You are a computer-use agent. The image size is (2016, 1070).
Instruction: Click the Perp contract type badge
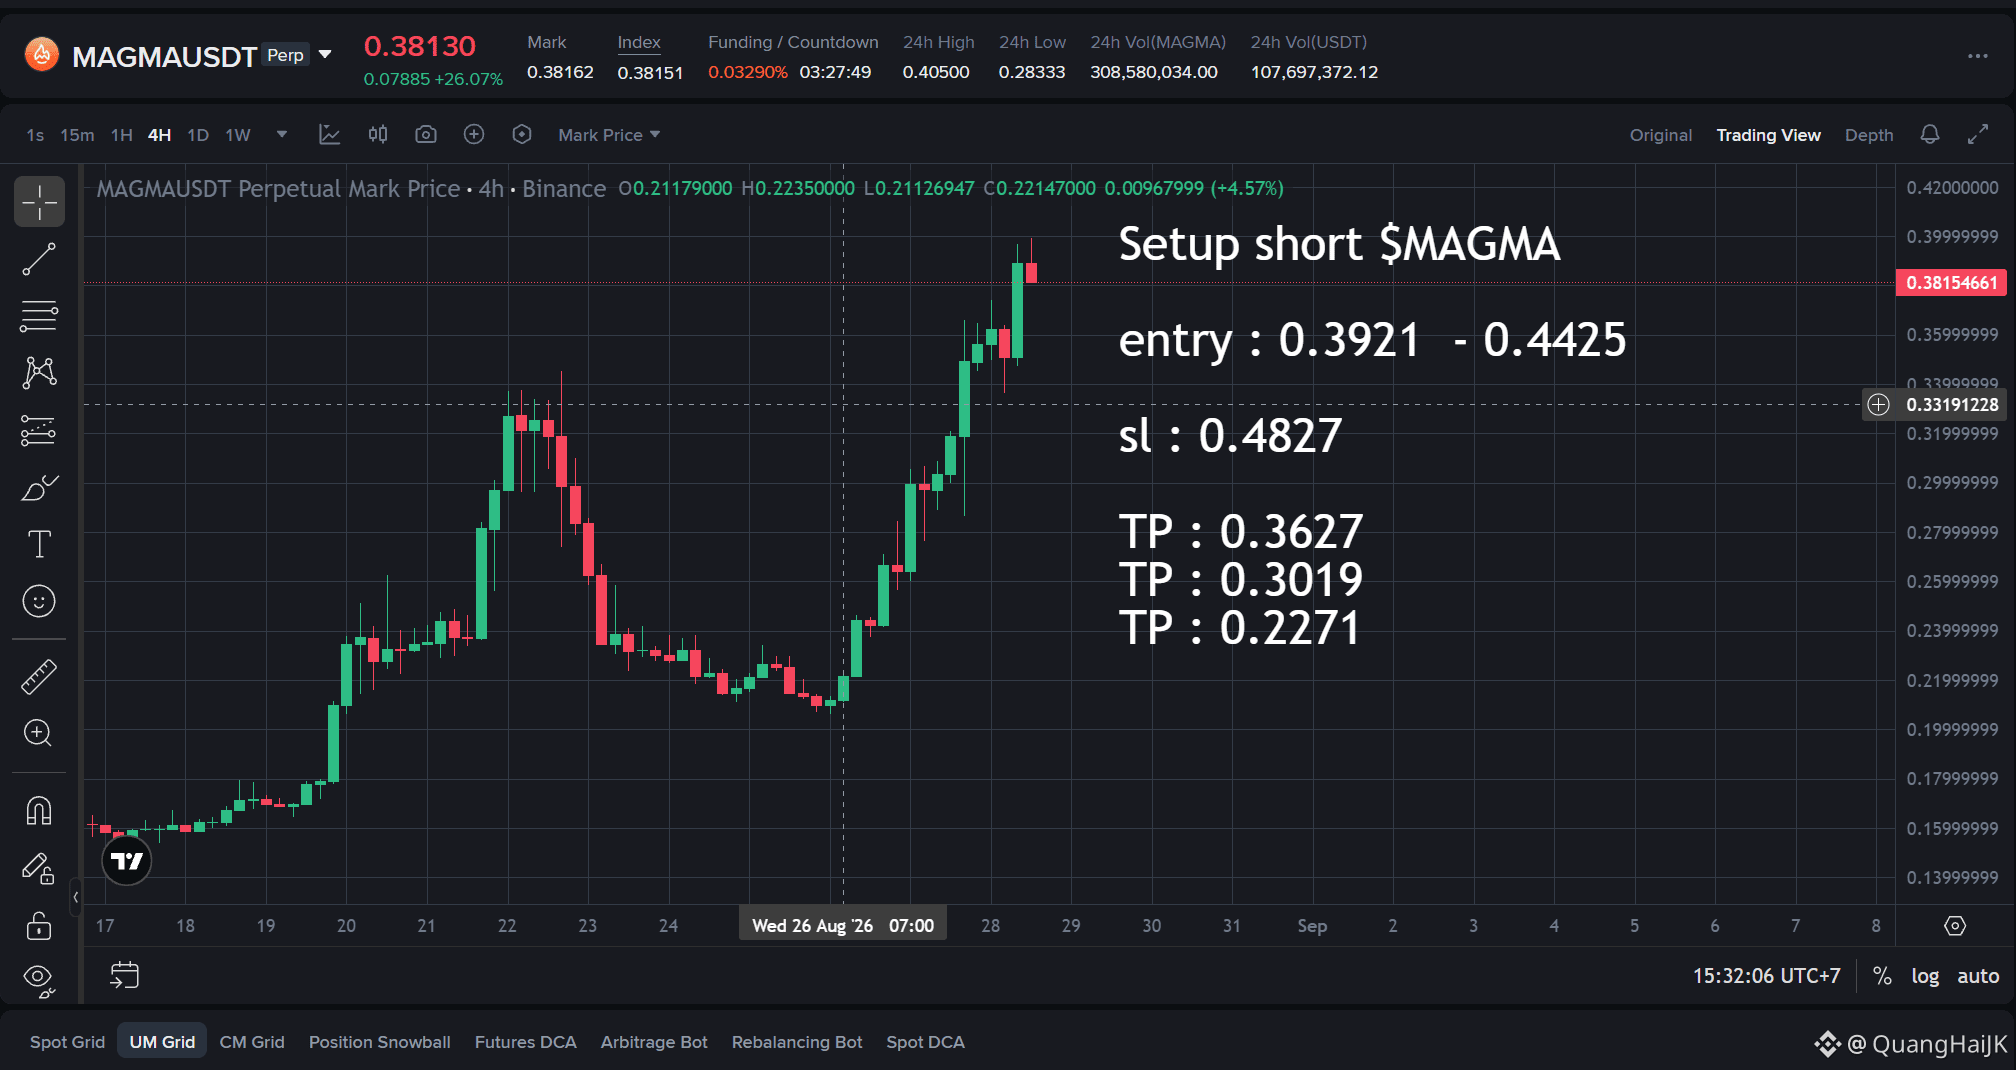click(285, 55)
